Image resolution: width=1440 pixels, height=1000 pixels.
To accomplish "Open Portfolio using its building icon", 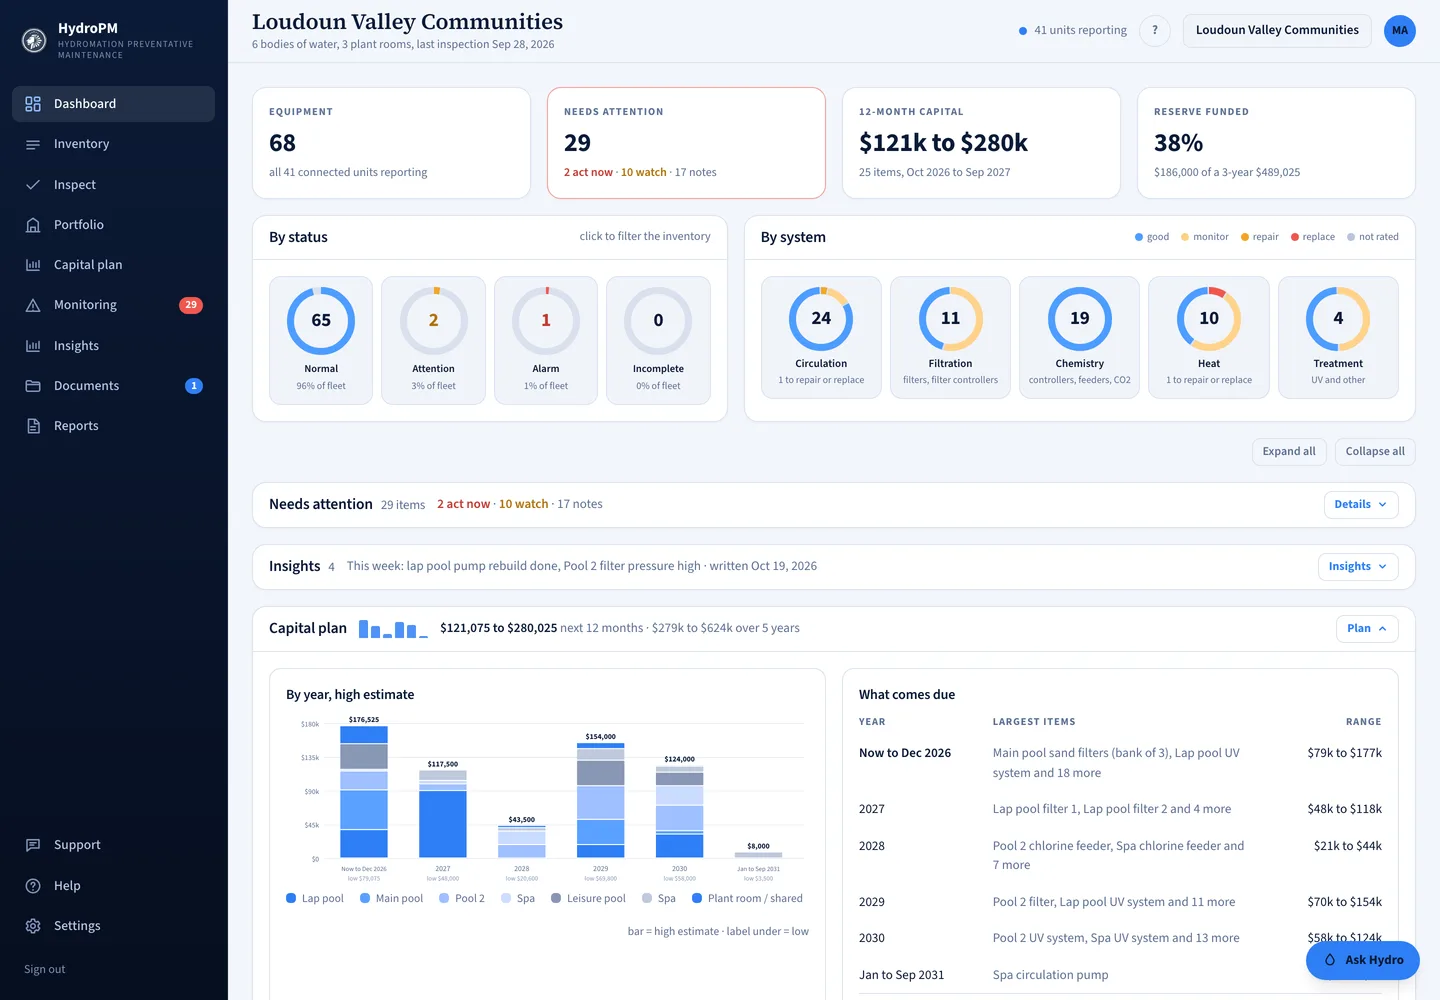I will pos(33,225).
